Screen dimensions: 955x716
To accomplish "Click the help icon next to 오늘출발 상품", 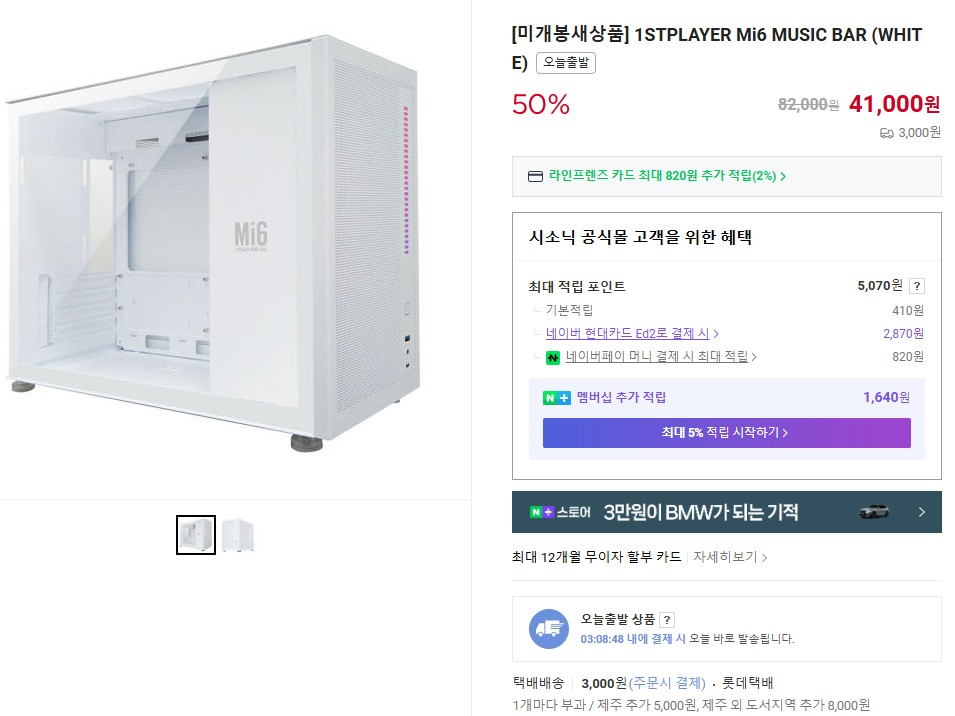I will tap(667, 620).
